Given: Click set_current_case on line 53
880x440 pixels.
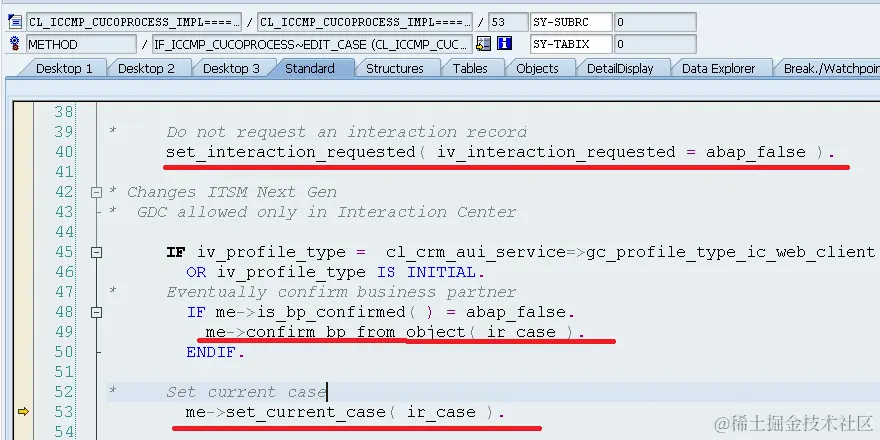Looking at the screenshot, I should click(x=306, y=412).
